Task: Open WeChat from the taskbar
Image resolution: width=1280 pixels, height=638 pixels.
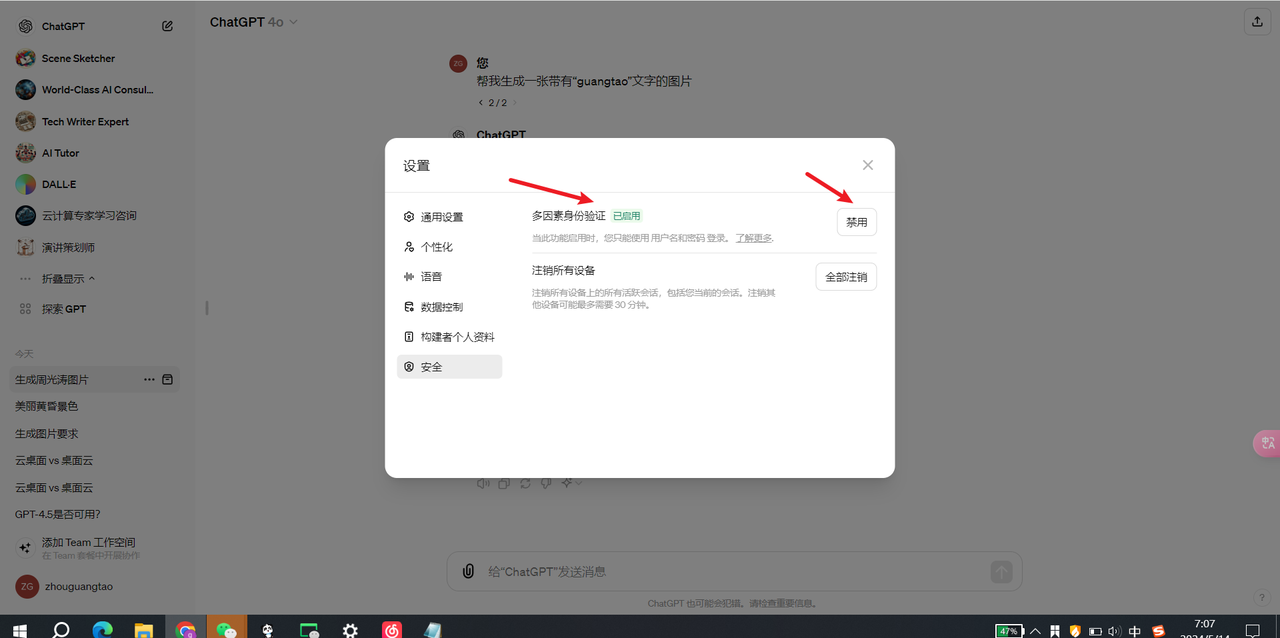Action: tap(227, 630)
